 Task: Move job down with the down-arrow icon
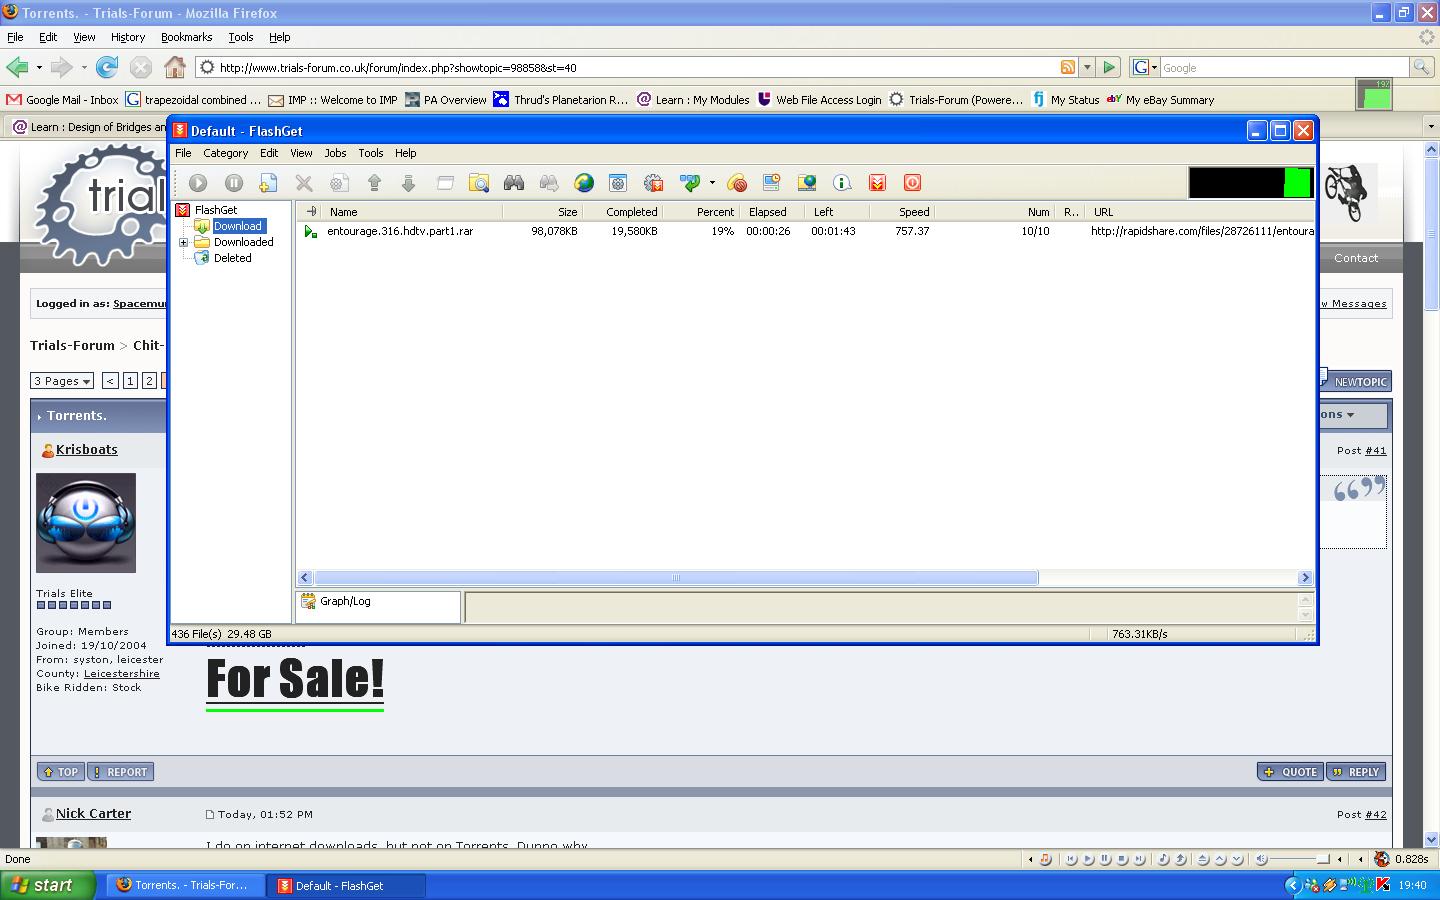(408, 183)
